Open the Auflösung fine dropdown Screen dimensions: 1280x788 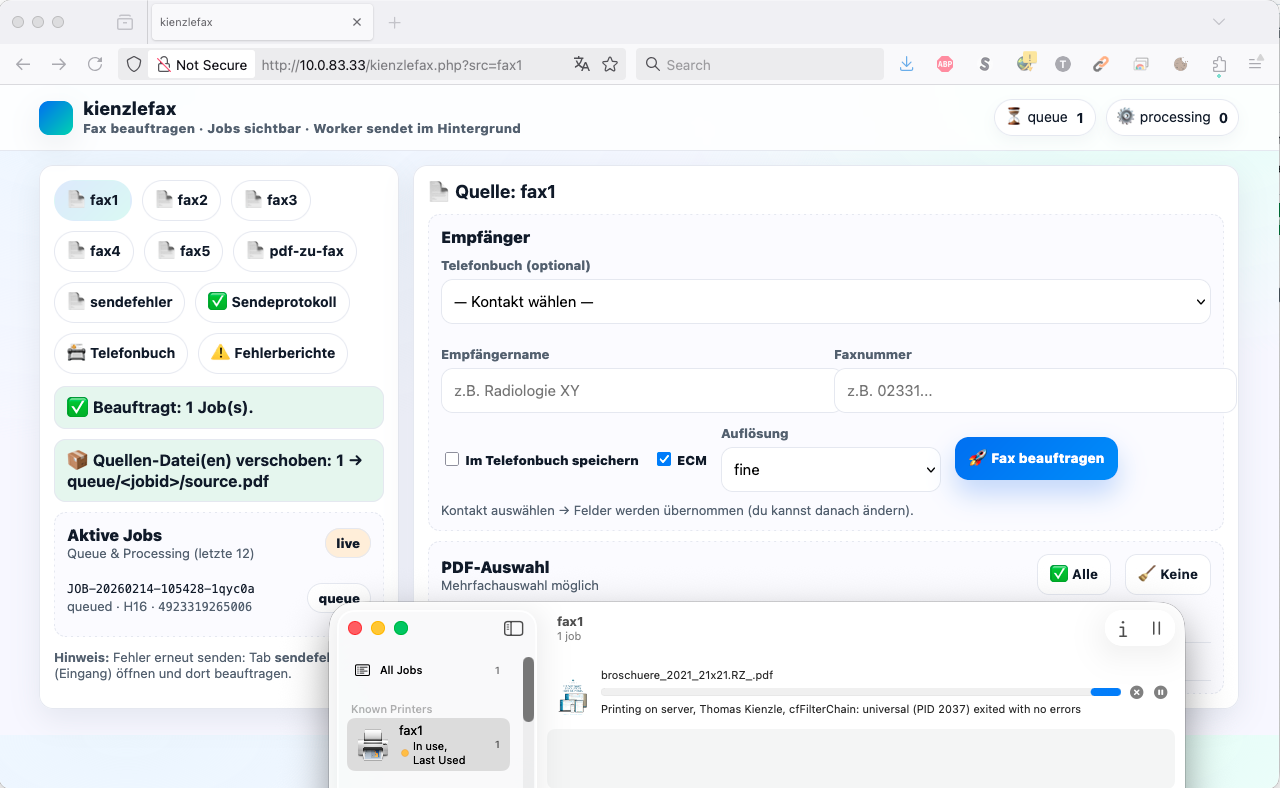tap(830, 470)
